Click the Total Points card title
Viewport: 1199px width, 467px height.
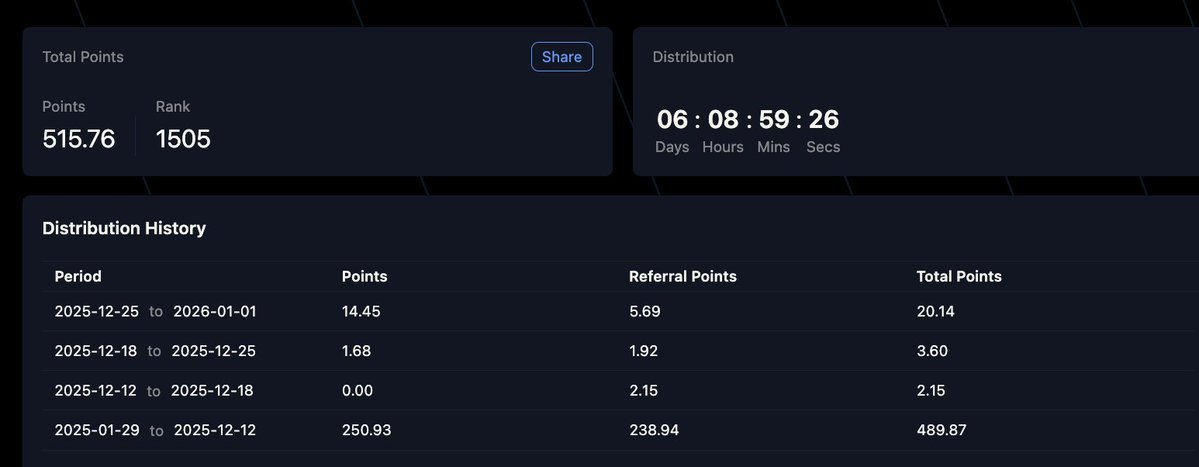[x=83, y=57]
